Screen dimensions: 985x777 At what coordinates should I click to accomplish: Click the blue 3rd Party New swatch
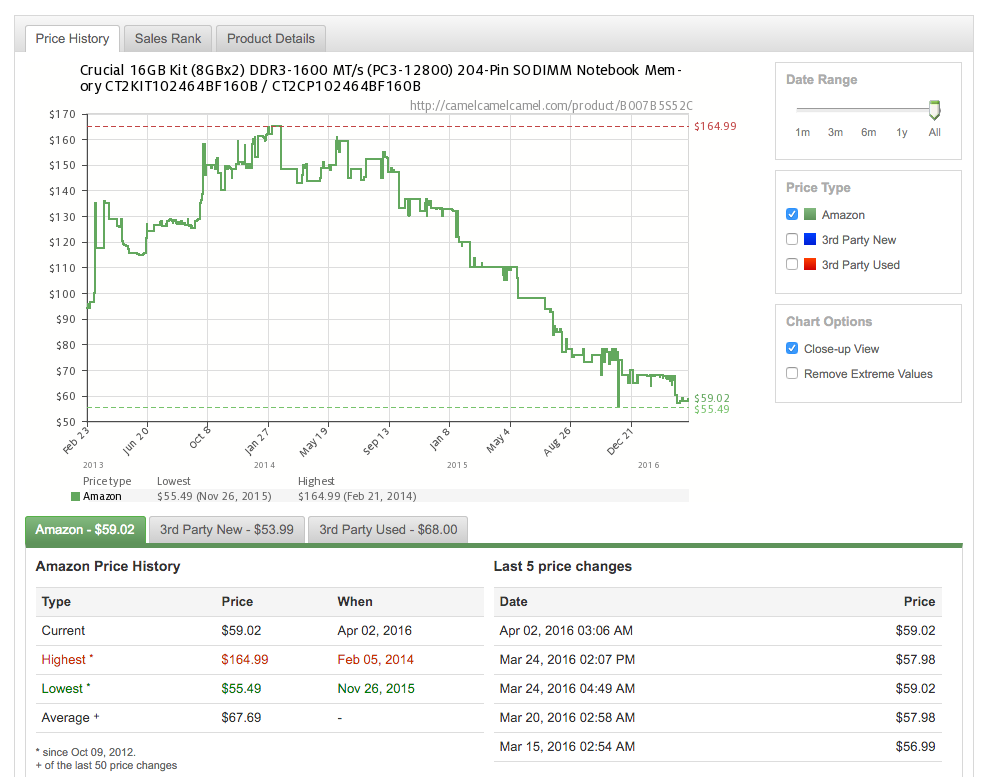[810, 239]
